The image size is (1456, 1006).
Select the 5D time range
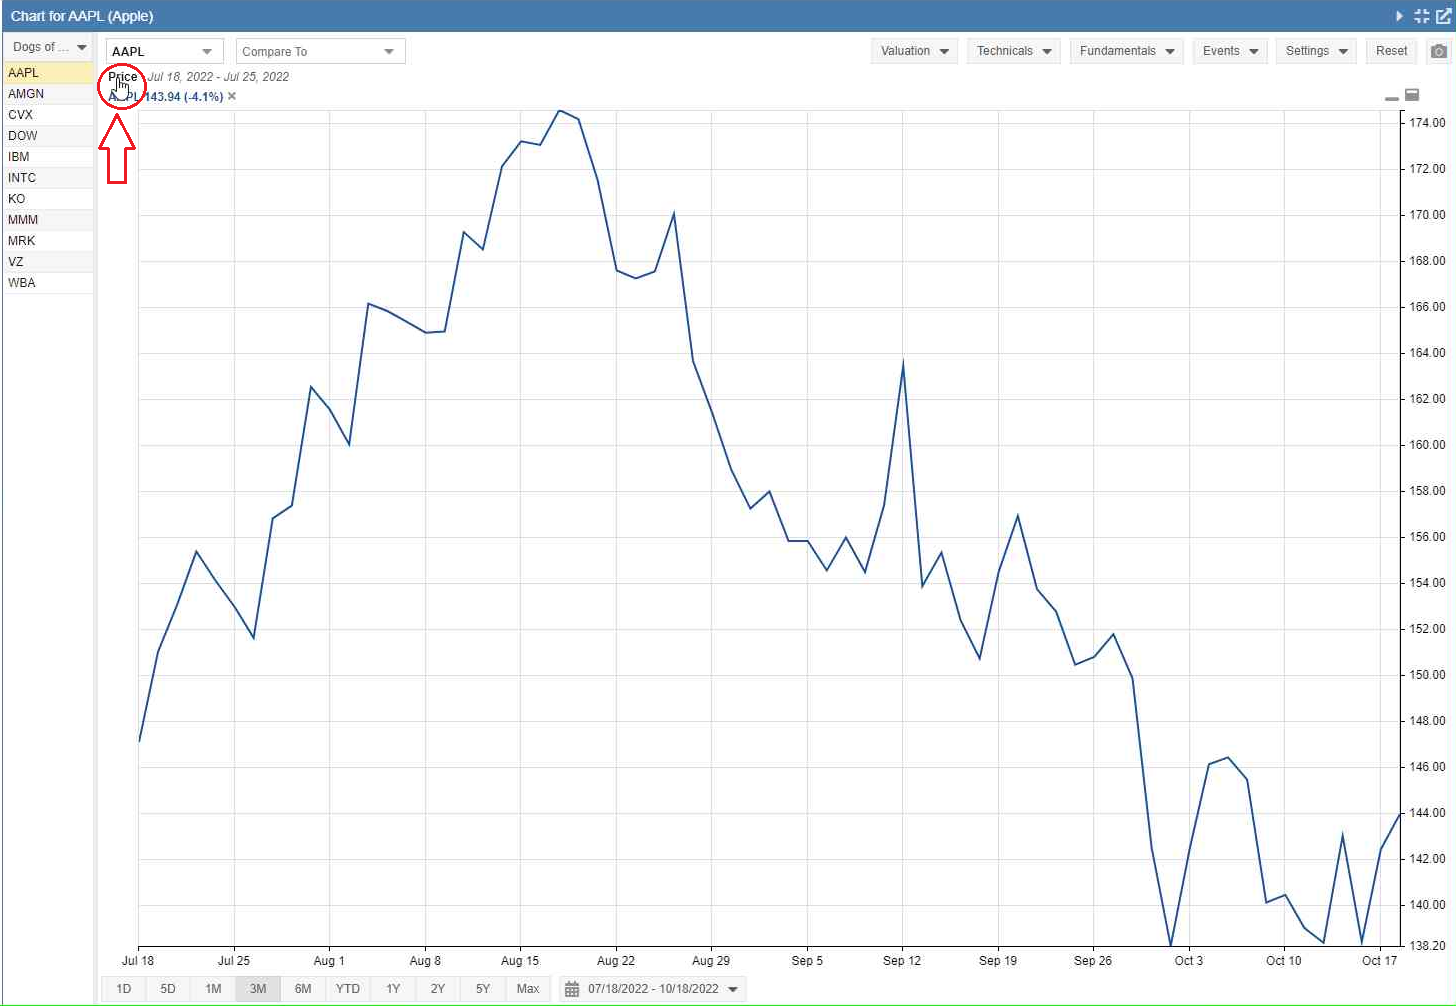(168, 989)
